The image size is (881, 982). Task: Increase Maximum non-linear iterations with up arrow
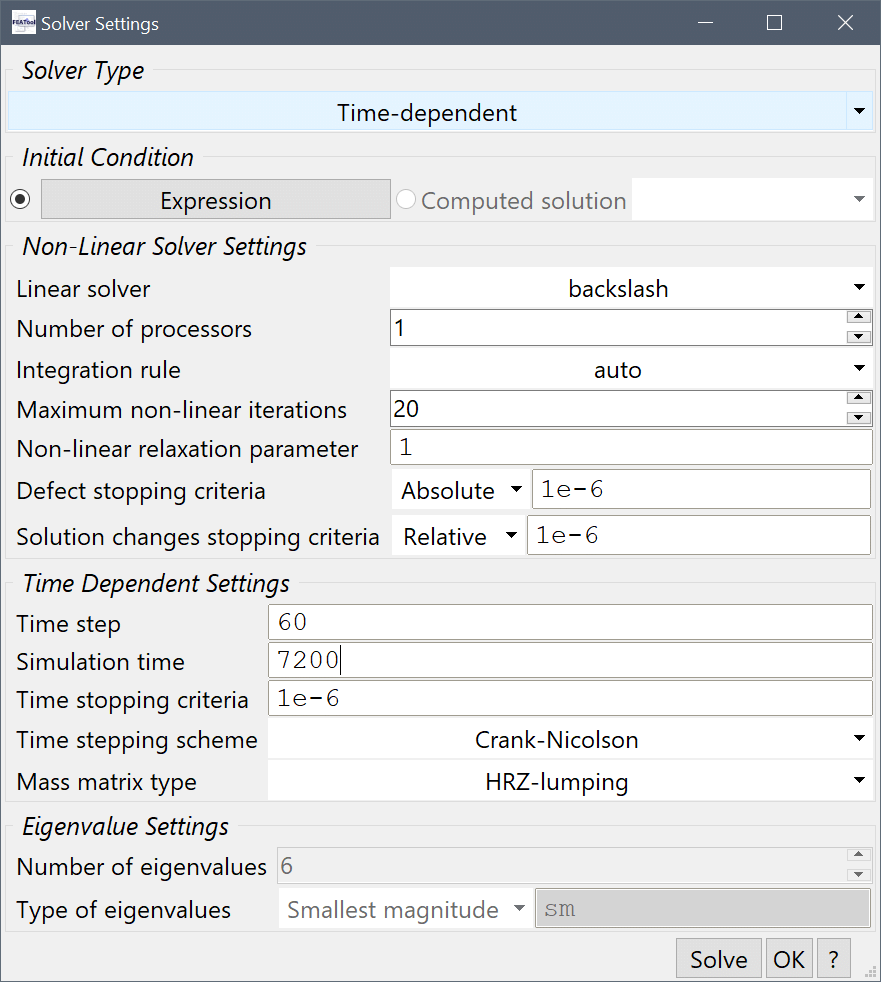coord(858,399)
